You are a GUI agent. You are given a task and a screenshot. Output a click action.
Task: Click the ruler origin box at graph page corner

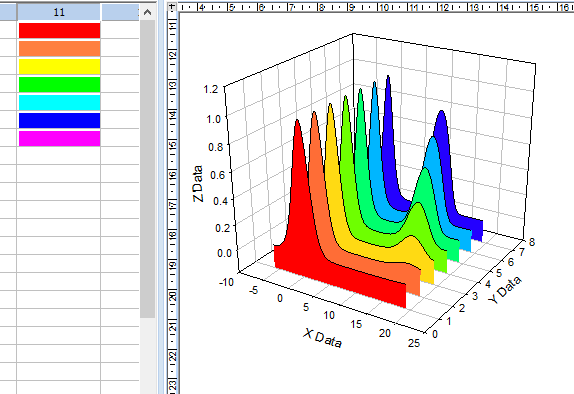pos(172,7)
